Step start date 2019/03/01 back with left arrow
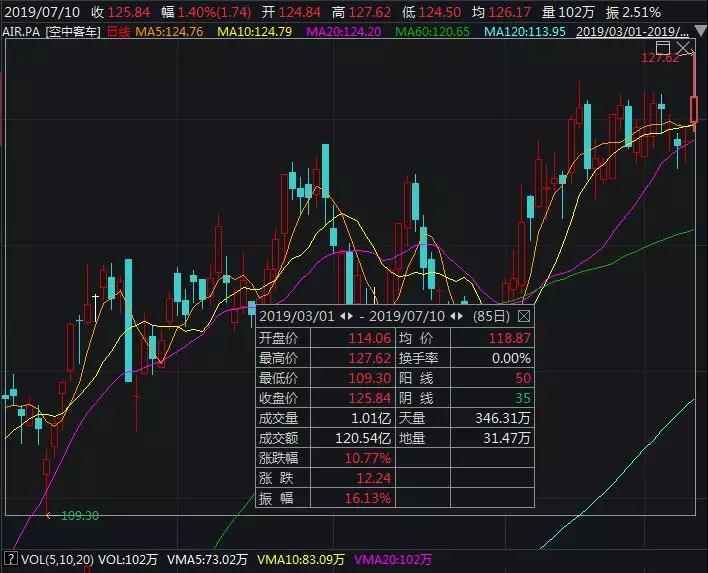708x573 pixels. point(343,316)
